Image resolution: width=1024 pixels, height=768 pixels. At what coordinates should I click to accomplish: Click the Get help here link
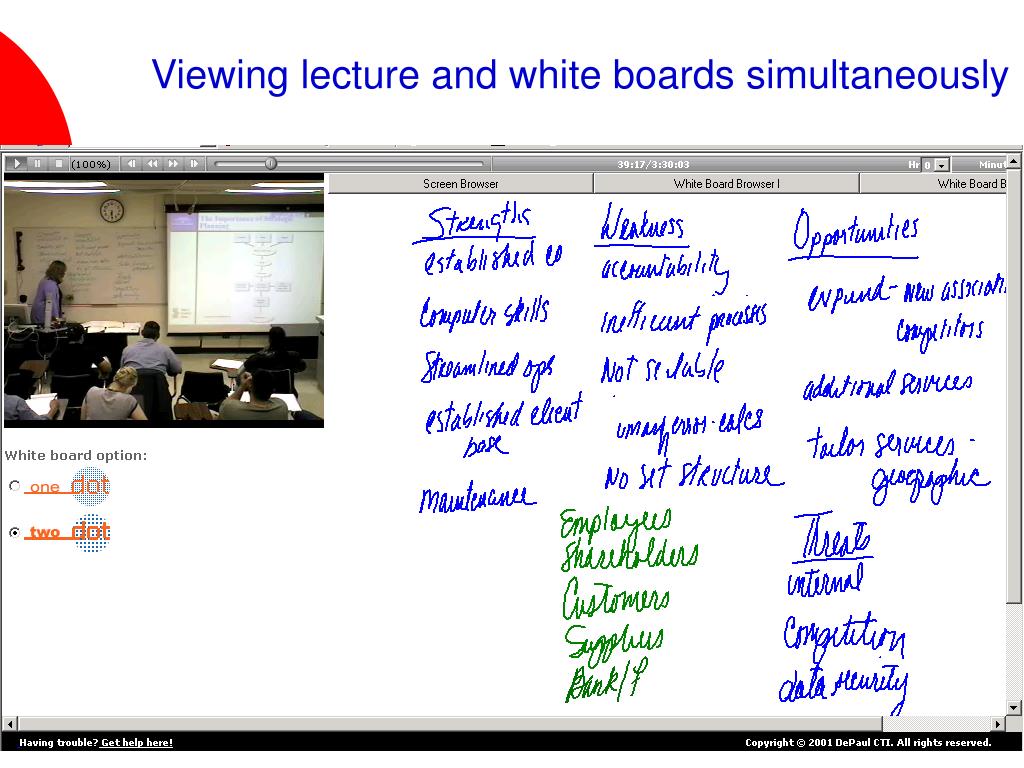[136, 742]
